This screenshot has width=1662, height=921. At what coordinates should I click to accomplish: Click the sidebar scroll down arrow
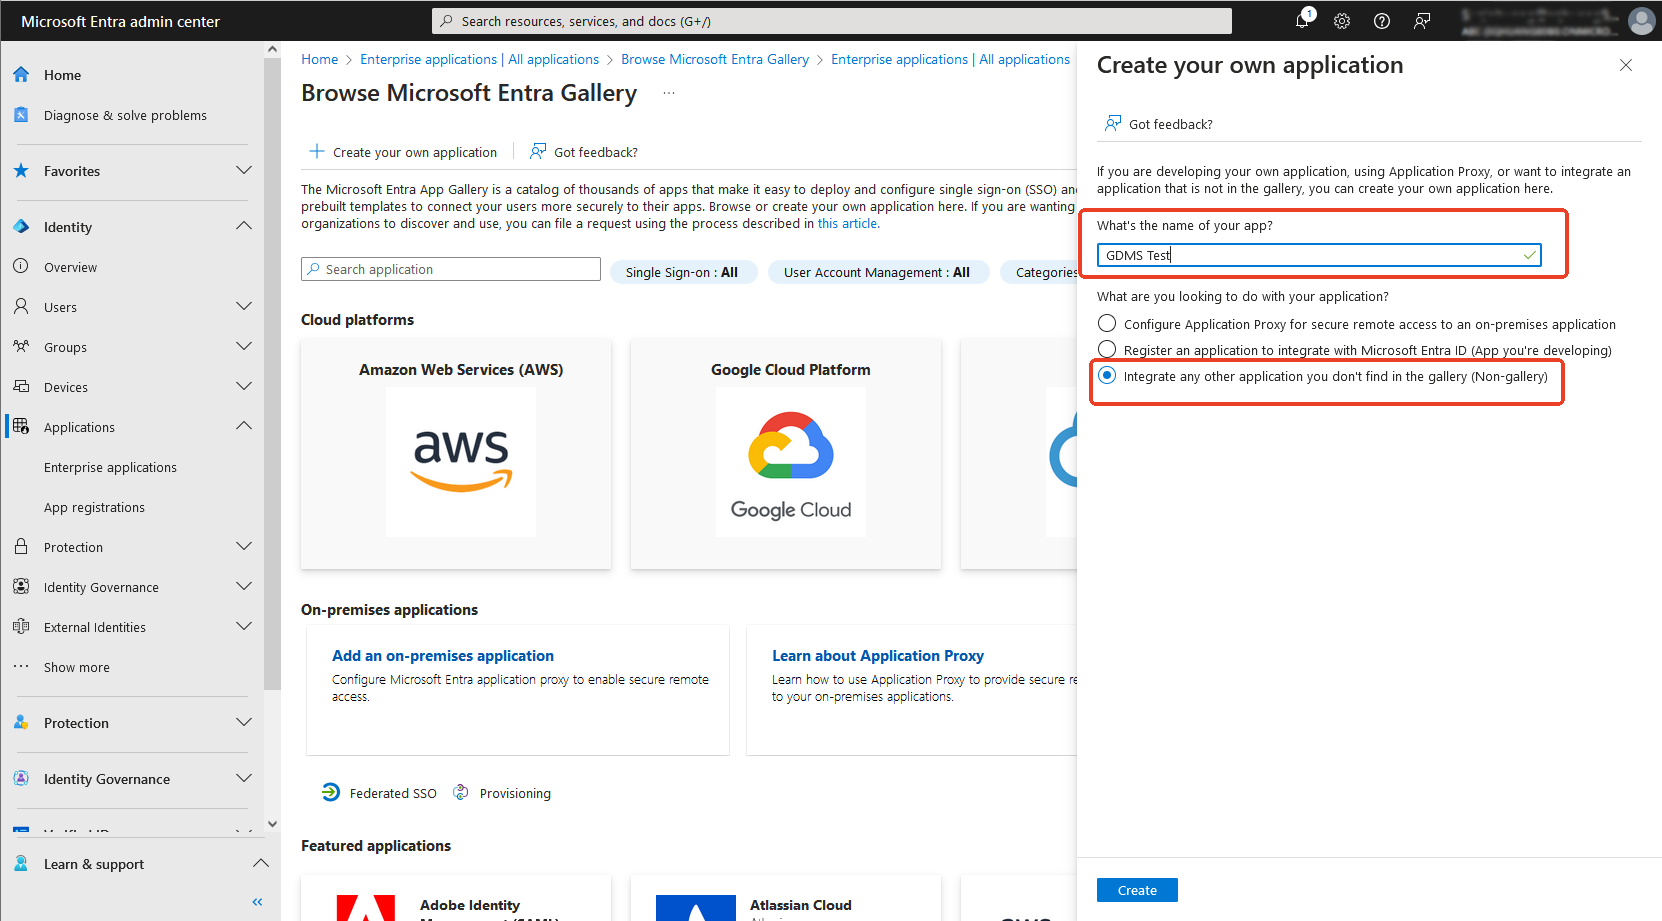(272, 824)
